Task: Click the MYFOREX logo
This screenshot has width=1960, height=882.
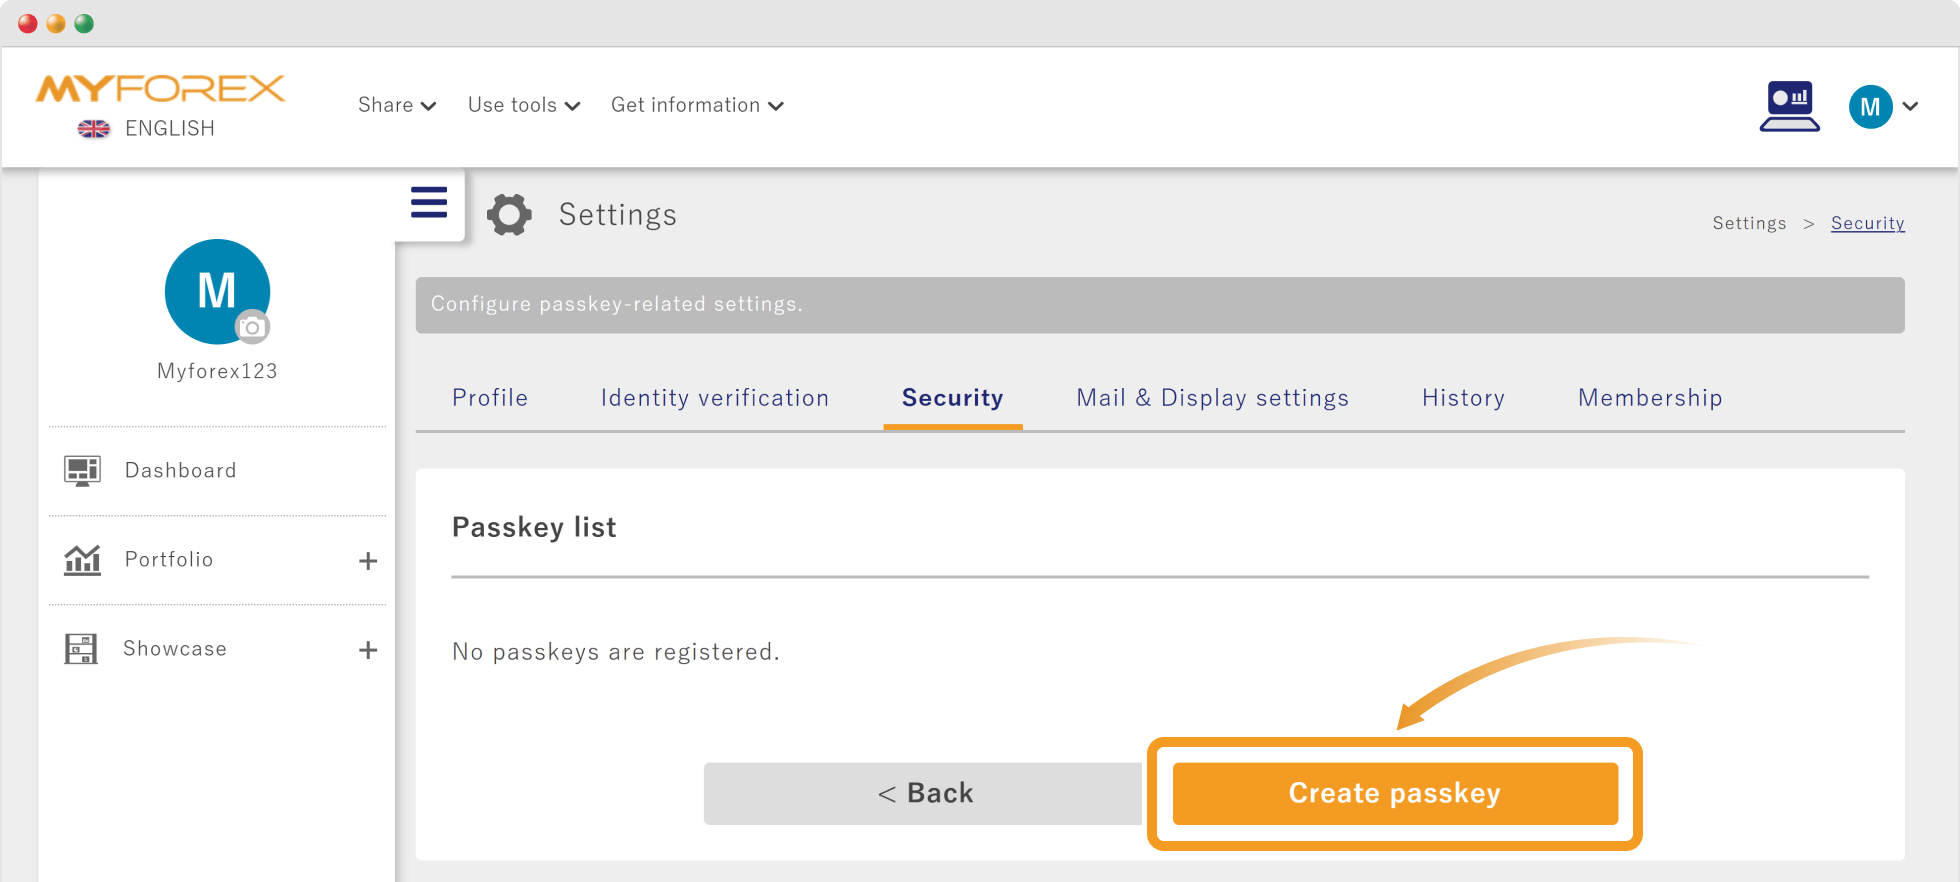Action: coord(160,89)
